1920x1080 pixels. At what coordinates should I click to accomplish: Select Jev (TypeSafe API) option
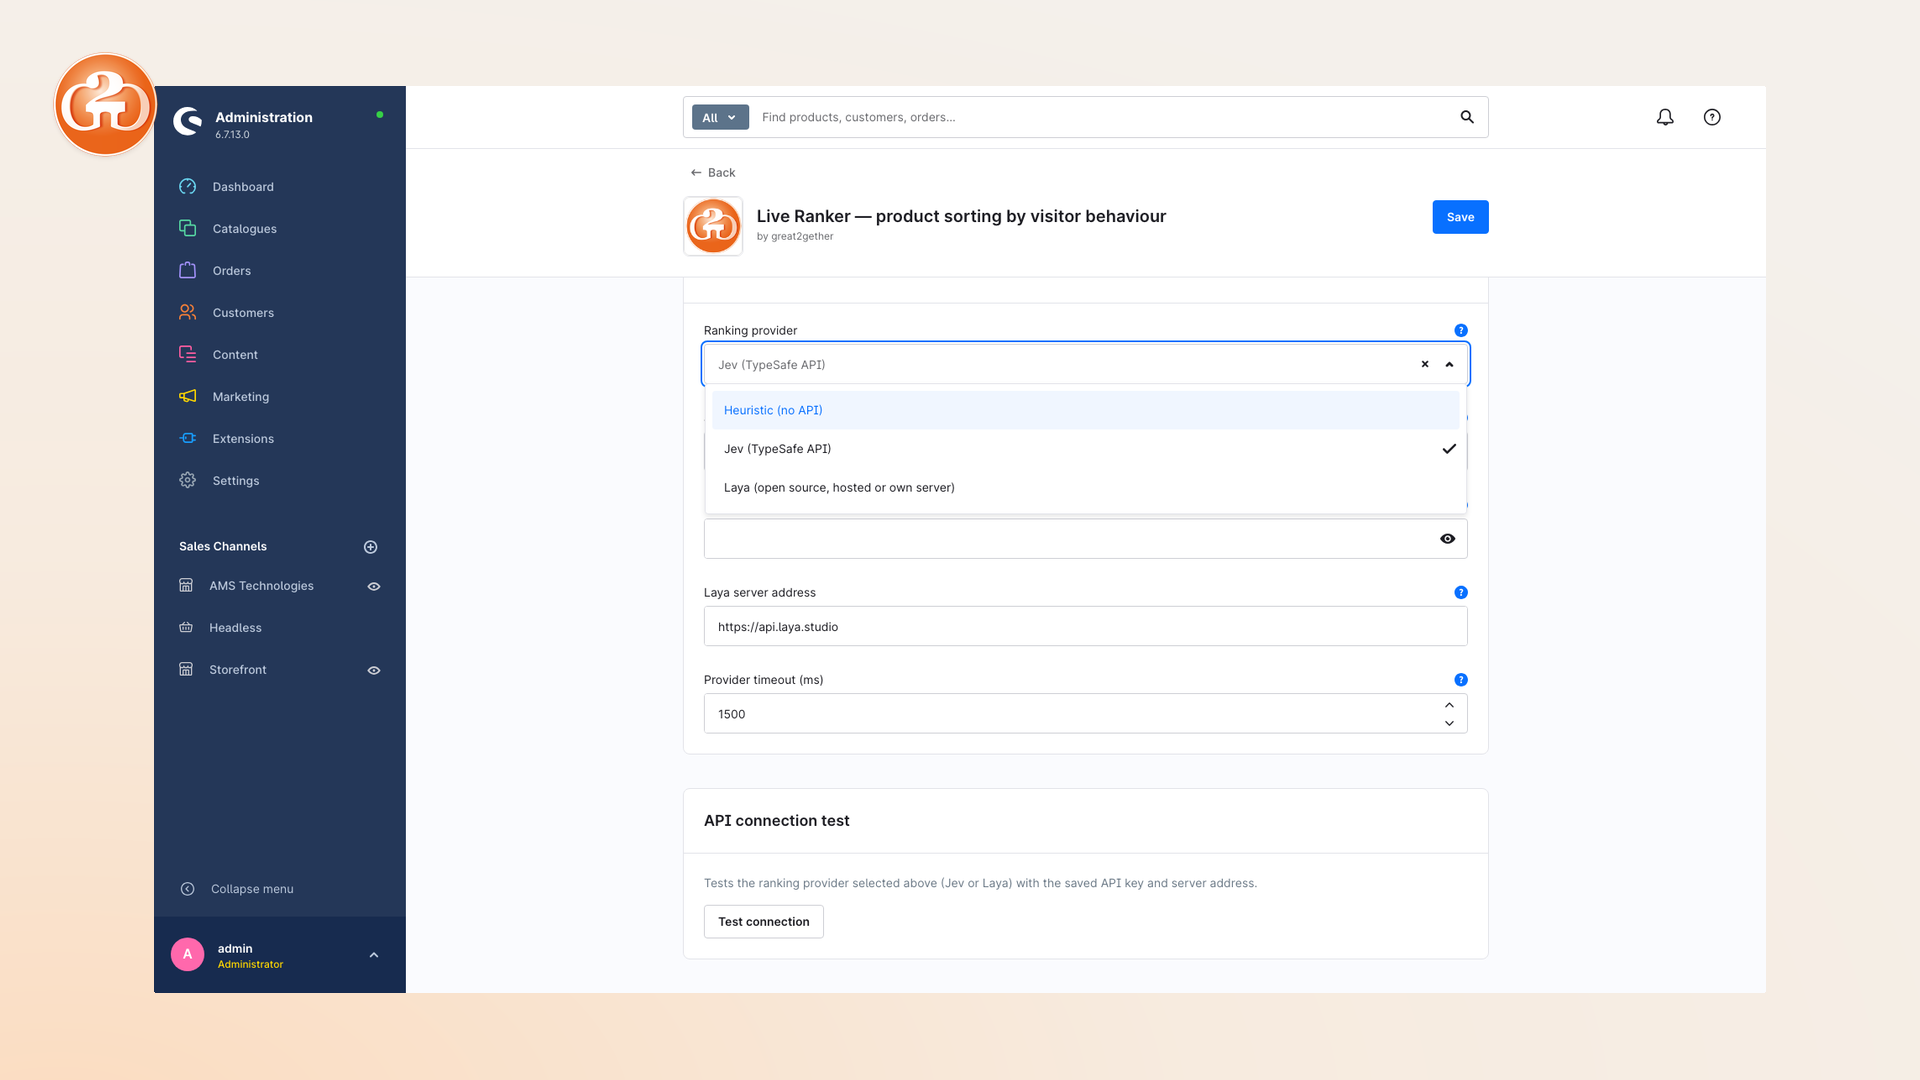[x=1085, y=449]
